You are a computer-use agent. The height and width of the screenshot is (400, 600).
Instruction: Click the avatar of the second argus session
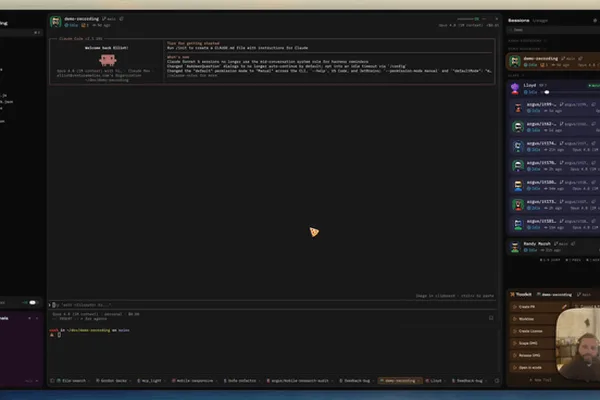click(x=518, y=127)
